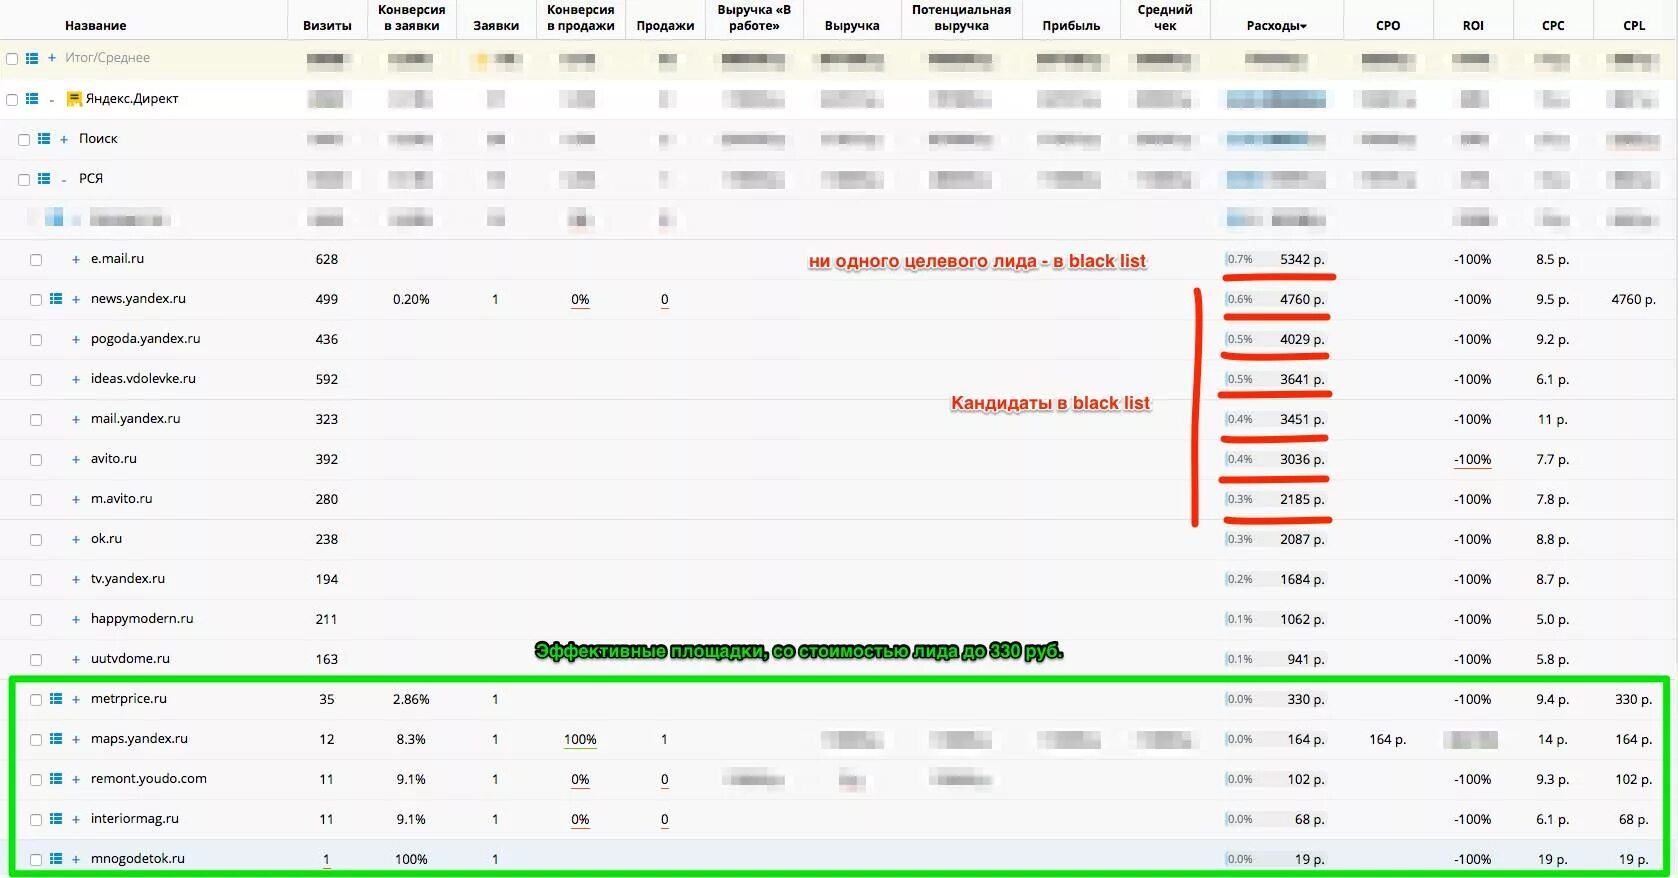Viewport: 1678px width, 878px height.
Task: Open list icon for interiormag.ru
Action: [56, 818]
